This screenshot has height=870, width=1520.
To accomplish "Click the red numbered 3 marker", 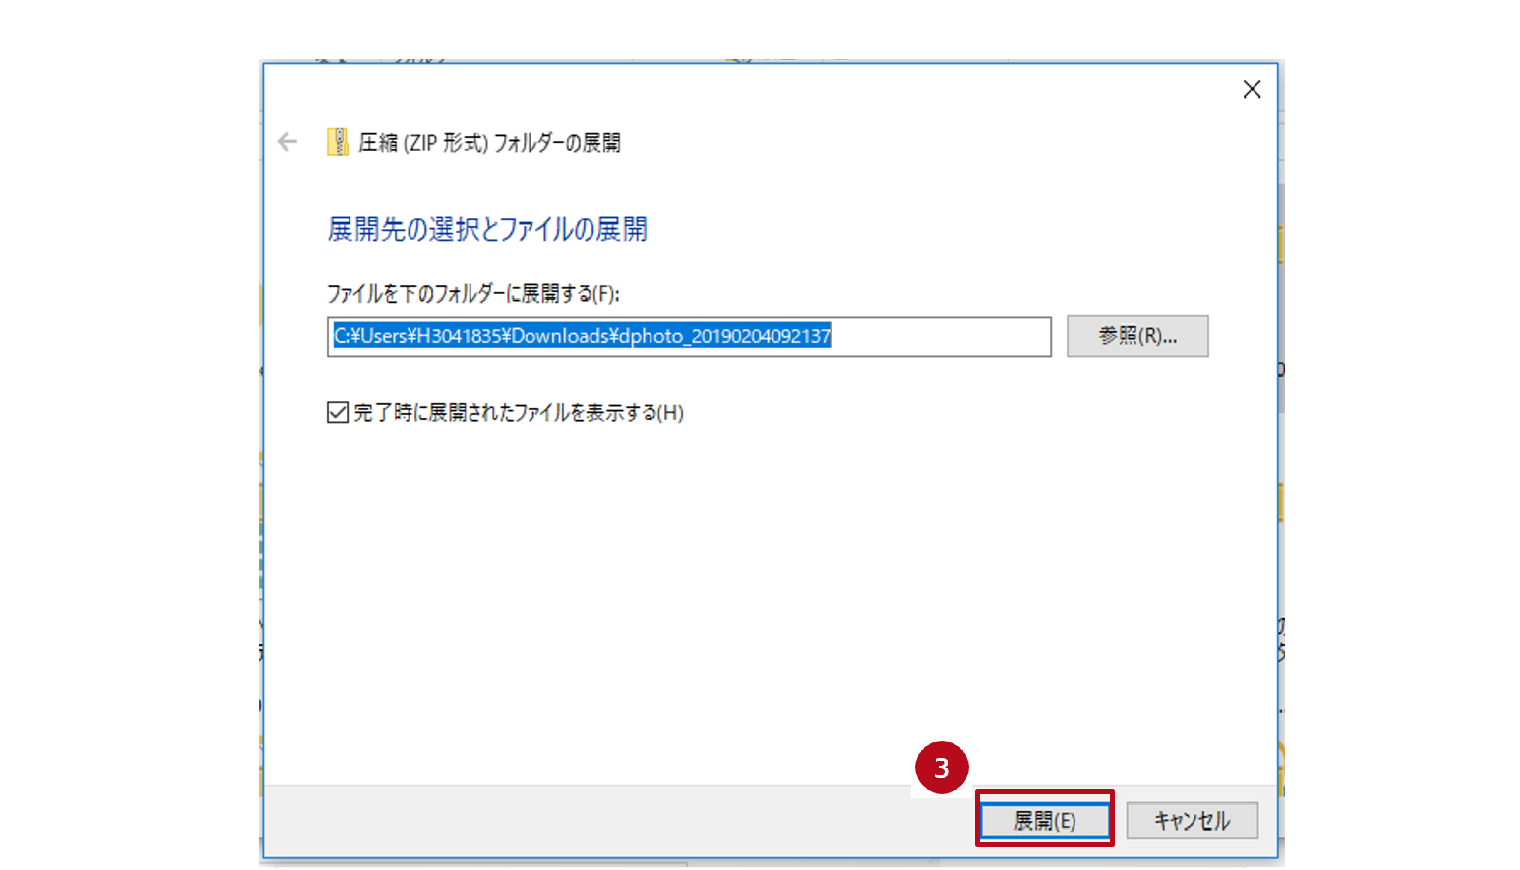I will point(941,766).
